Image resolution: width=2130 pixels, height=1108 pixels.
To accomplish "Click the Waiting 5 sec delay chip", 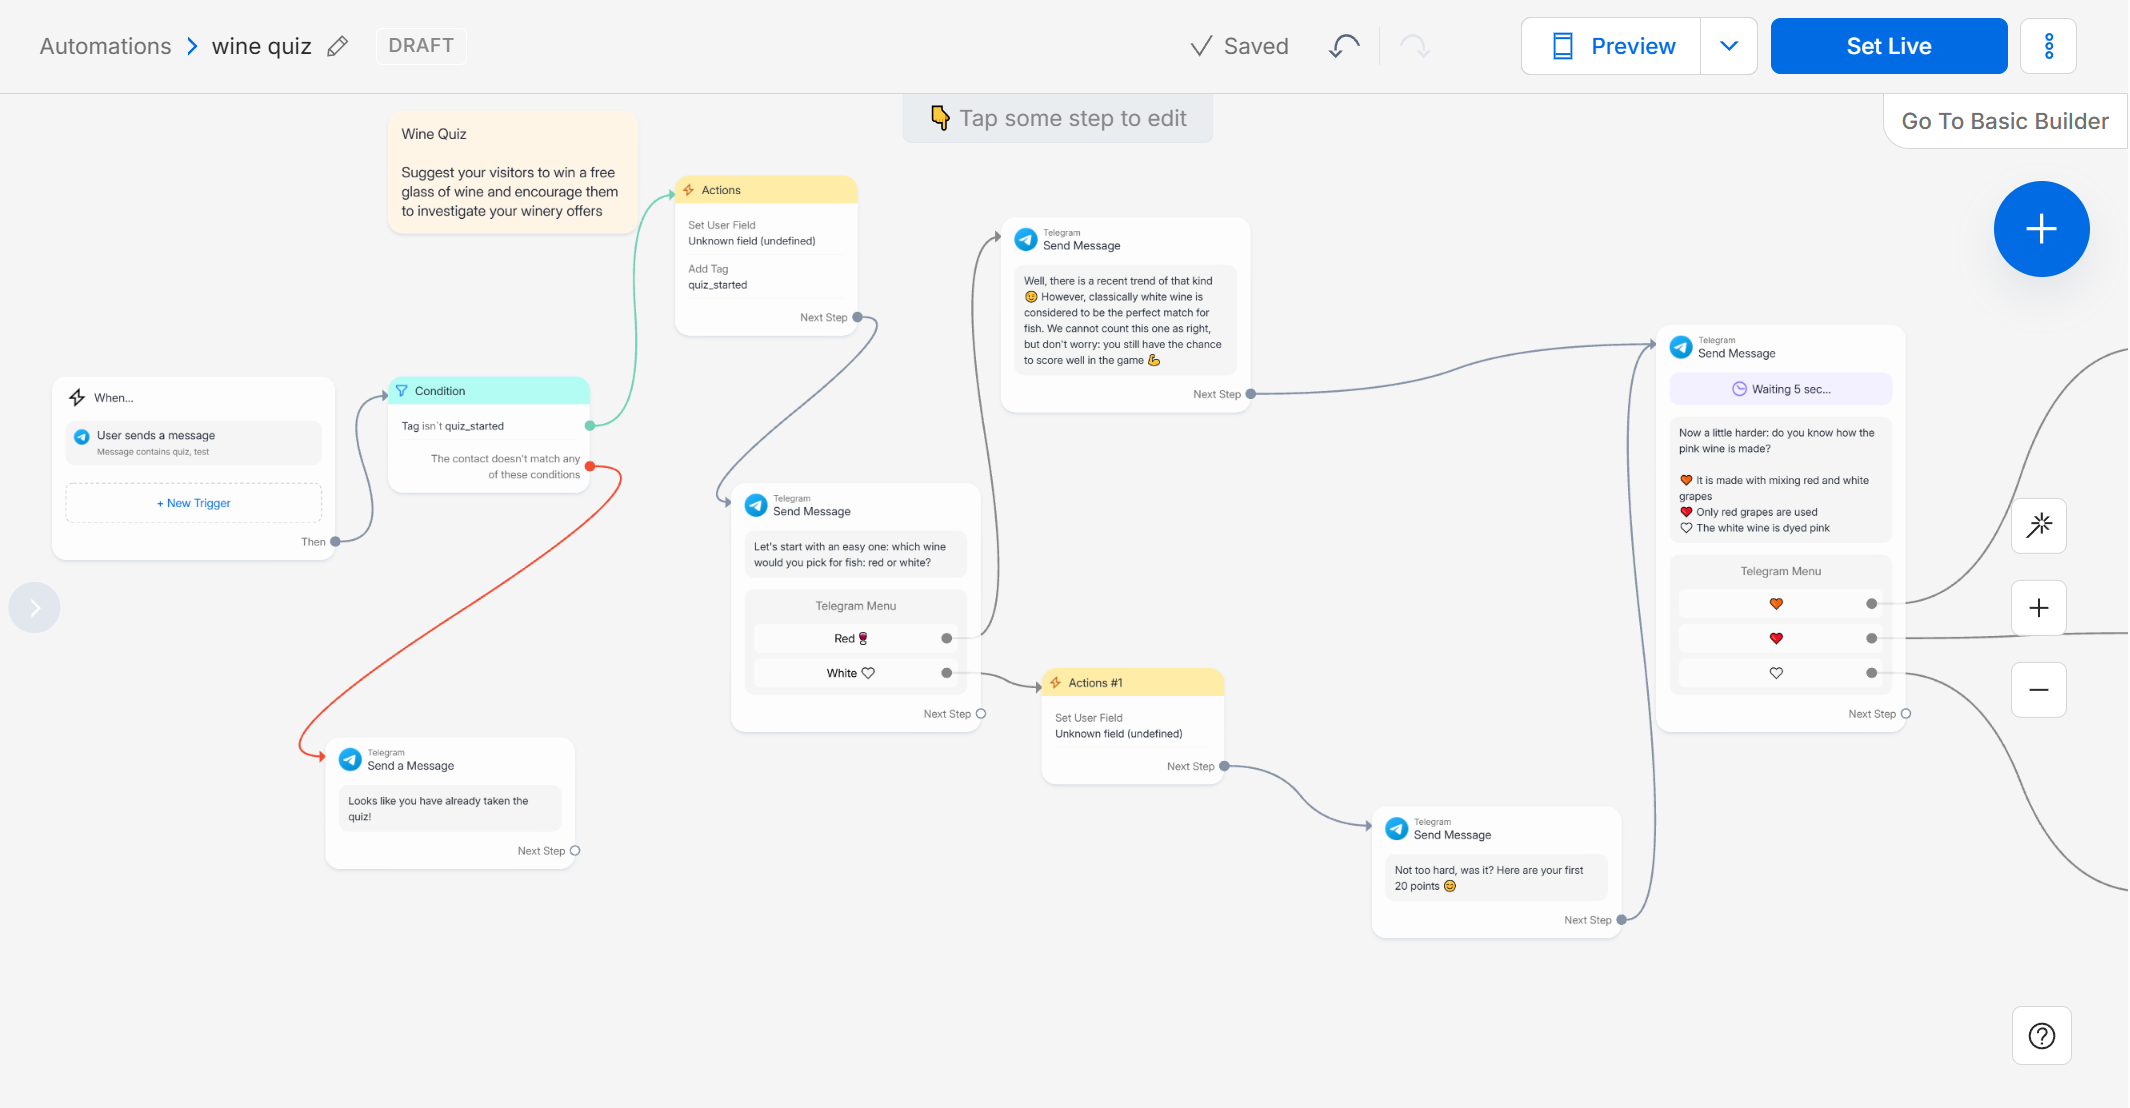I will [x=1781, y=389].
